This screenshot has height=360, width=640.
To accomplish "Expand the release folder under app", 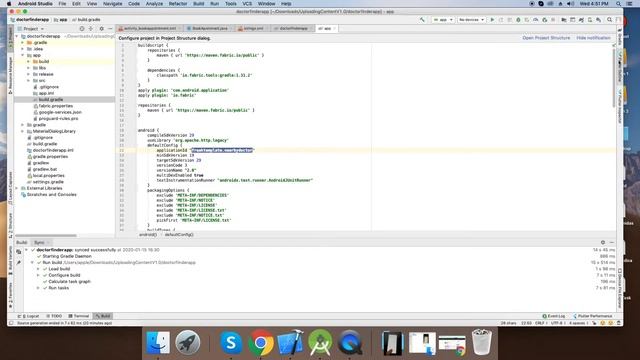I will pyautogui.click(x=29, y=74).
